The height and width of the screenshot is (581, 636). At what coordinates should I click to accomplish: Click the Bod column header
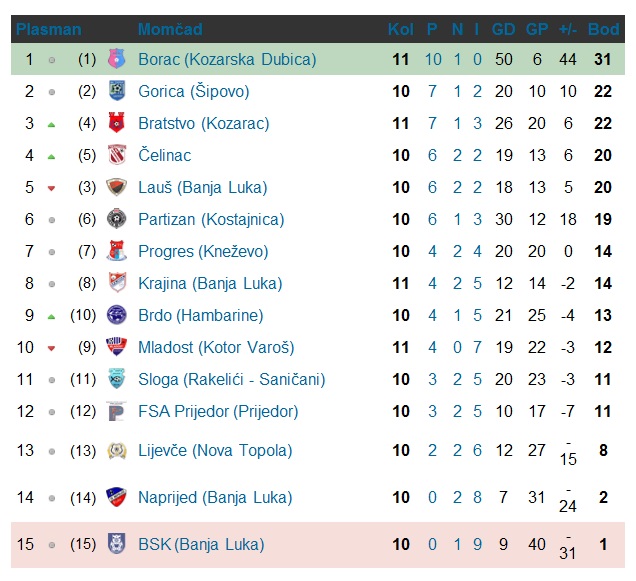point(604,30)
